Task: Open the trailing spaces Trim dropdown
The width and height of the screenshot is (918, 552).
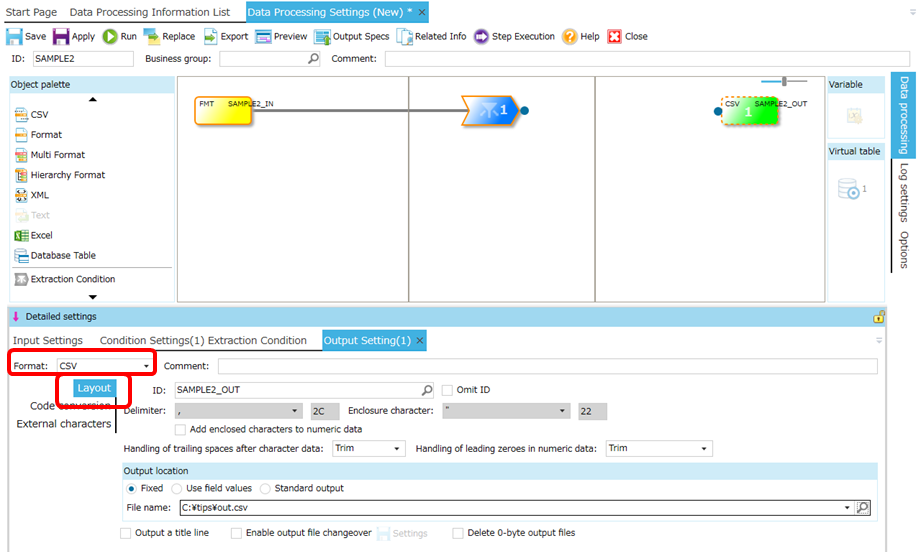Action: [398, 448]
